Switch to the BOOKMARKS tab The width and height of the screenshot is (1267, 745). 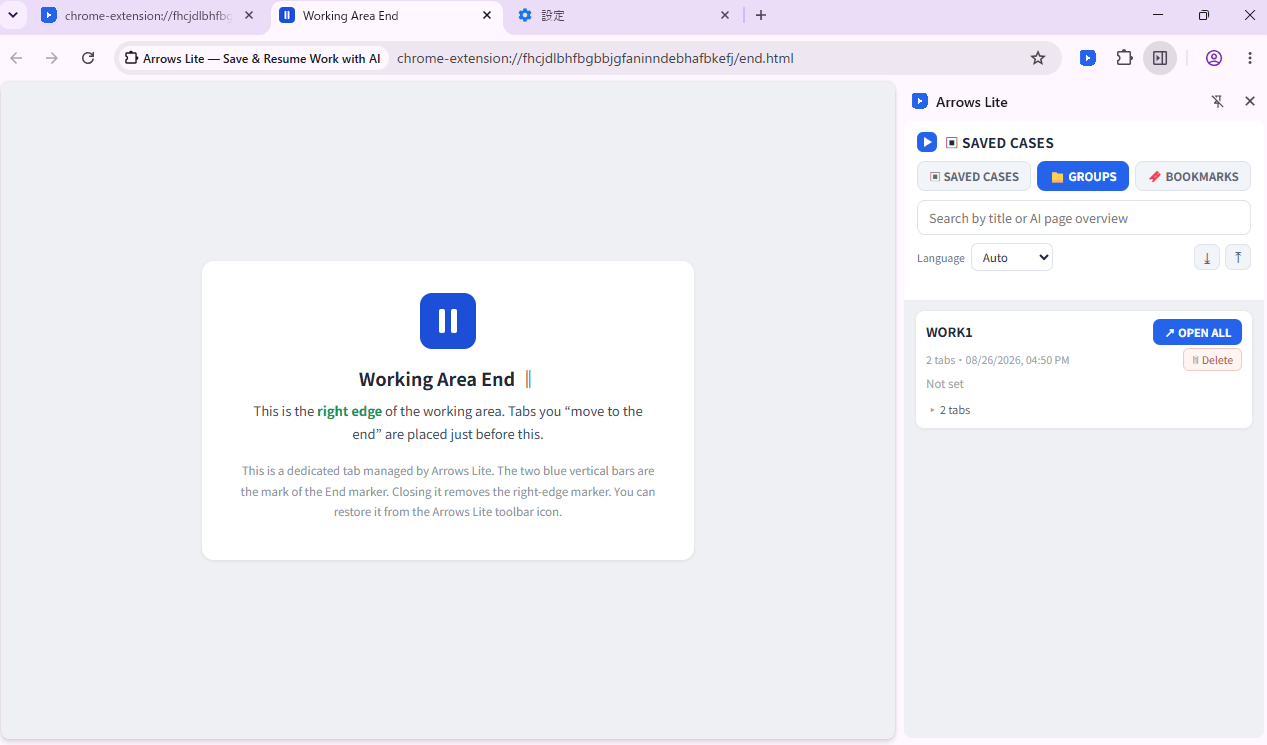(1193, 176)
